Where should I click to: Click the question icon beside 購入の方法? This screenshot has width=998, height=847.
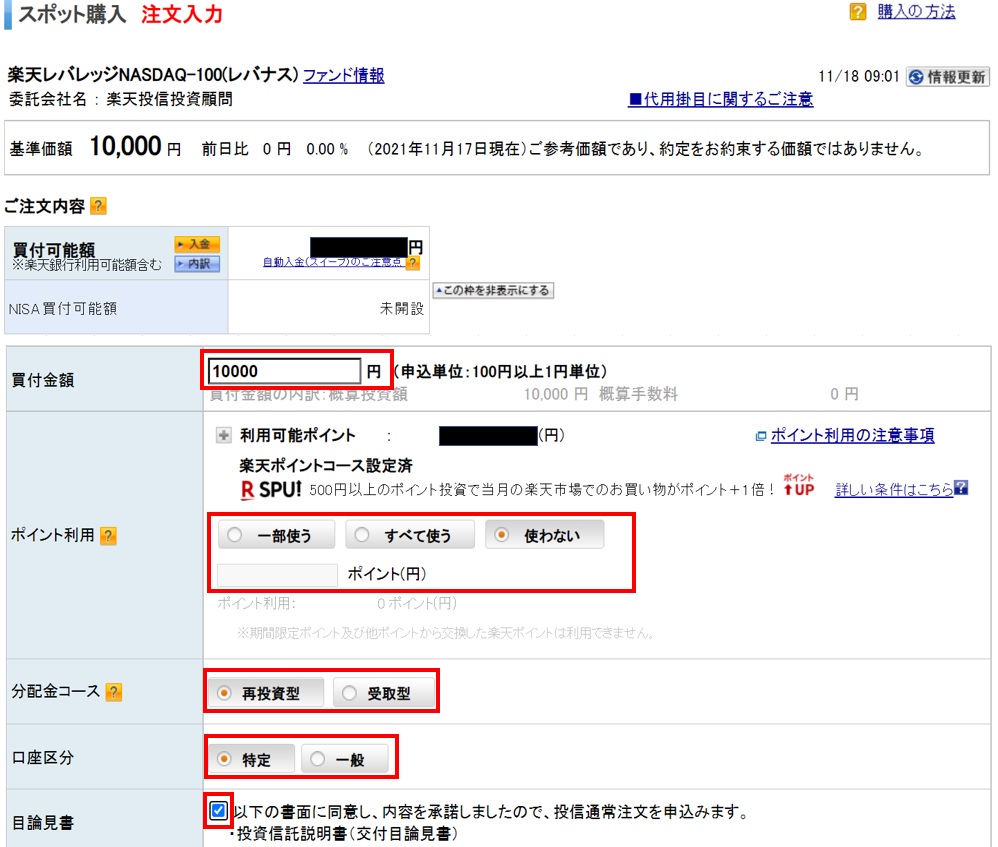tap(857, 11)
